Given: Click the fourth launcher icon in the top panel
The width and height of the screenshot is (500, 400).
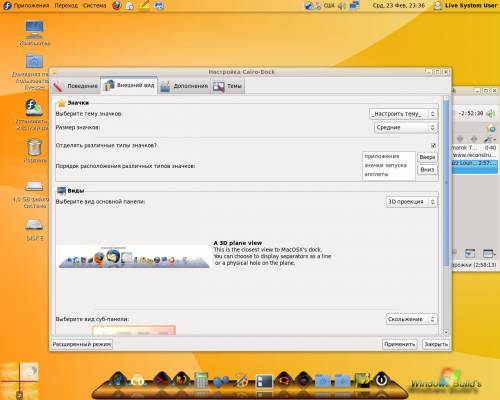Looking at the screenshot, I should [x=159, y=5].
